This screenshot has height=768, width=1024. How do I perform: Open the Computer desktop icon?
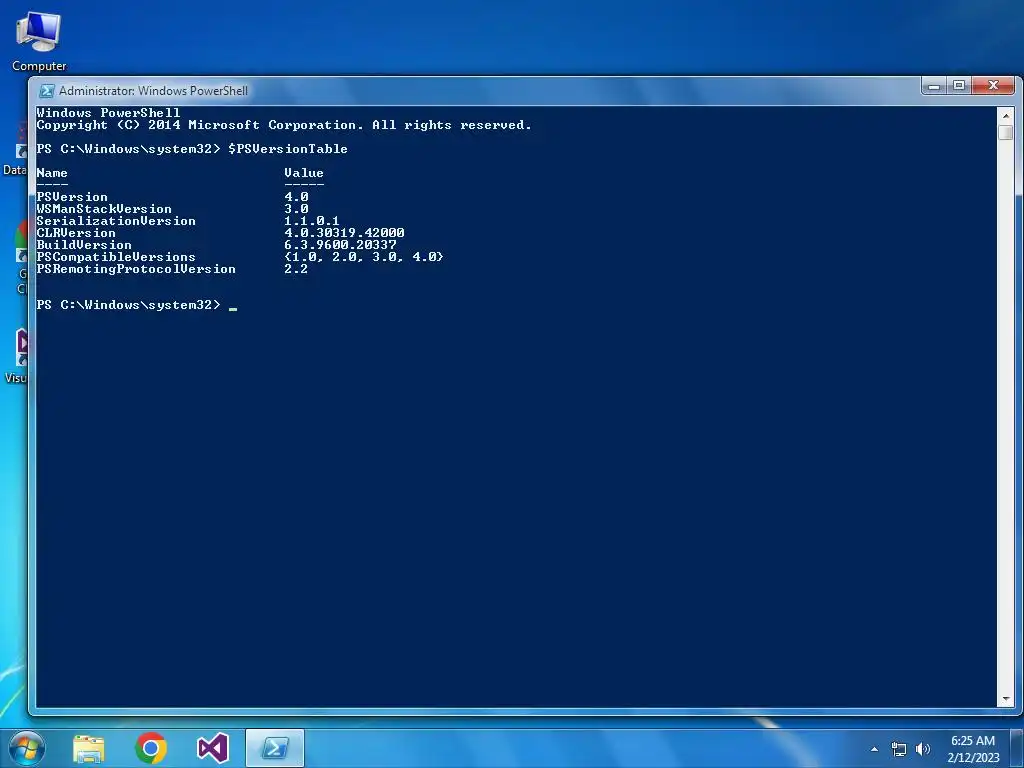click(39, 40)
